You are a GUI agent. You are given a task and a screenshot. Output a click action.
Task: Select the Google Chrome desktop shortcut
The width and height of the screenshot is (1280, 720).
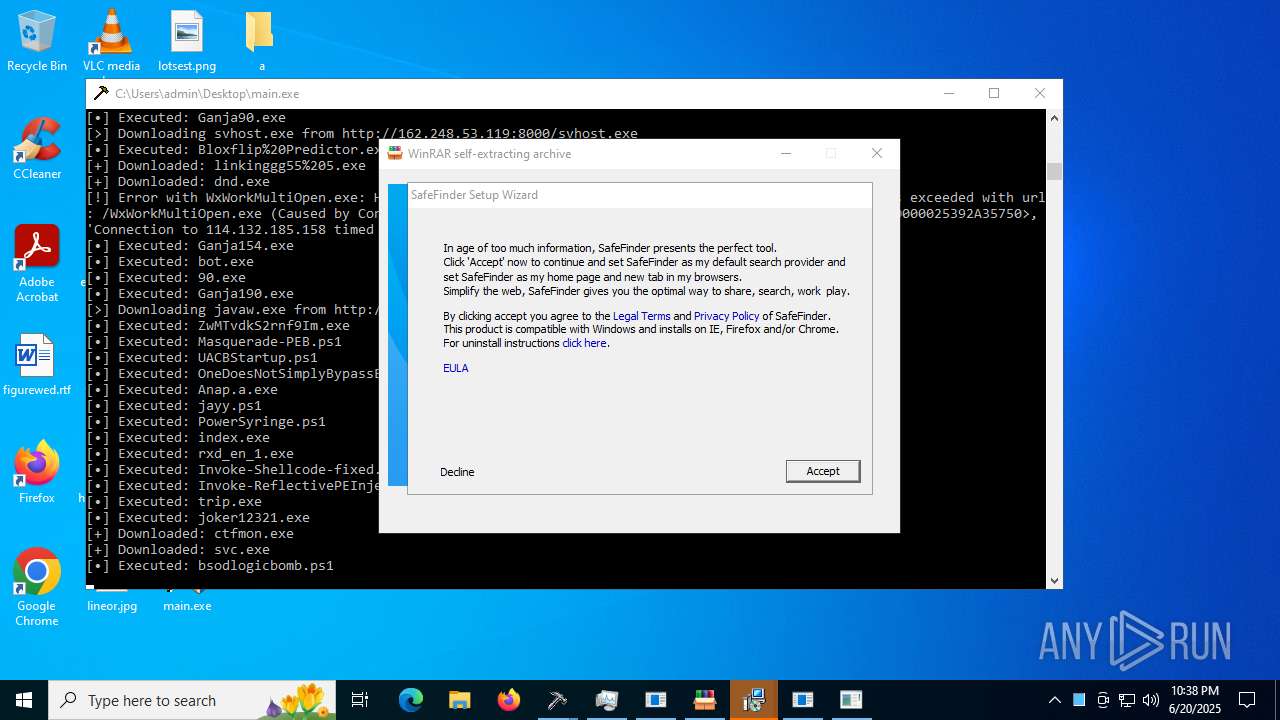37,588
